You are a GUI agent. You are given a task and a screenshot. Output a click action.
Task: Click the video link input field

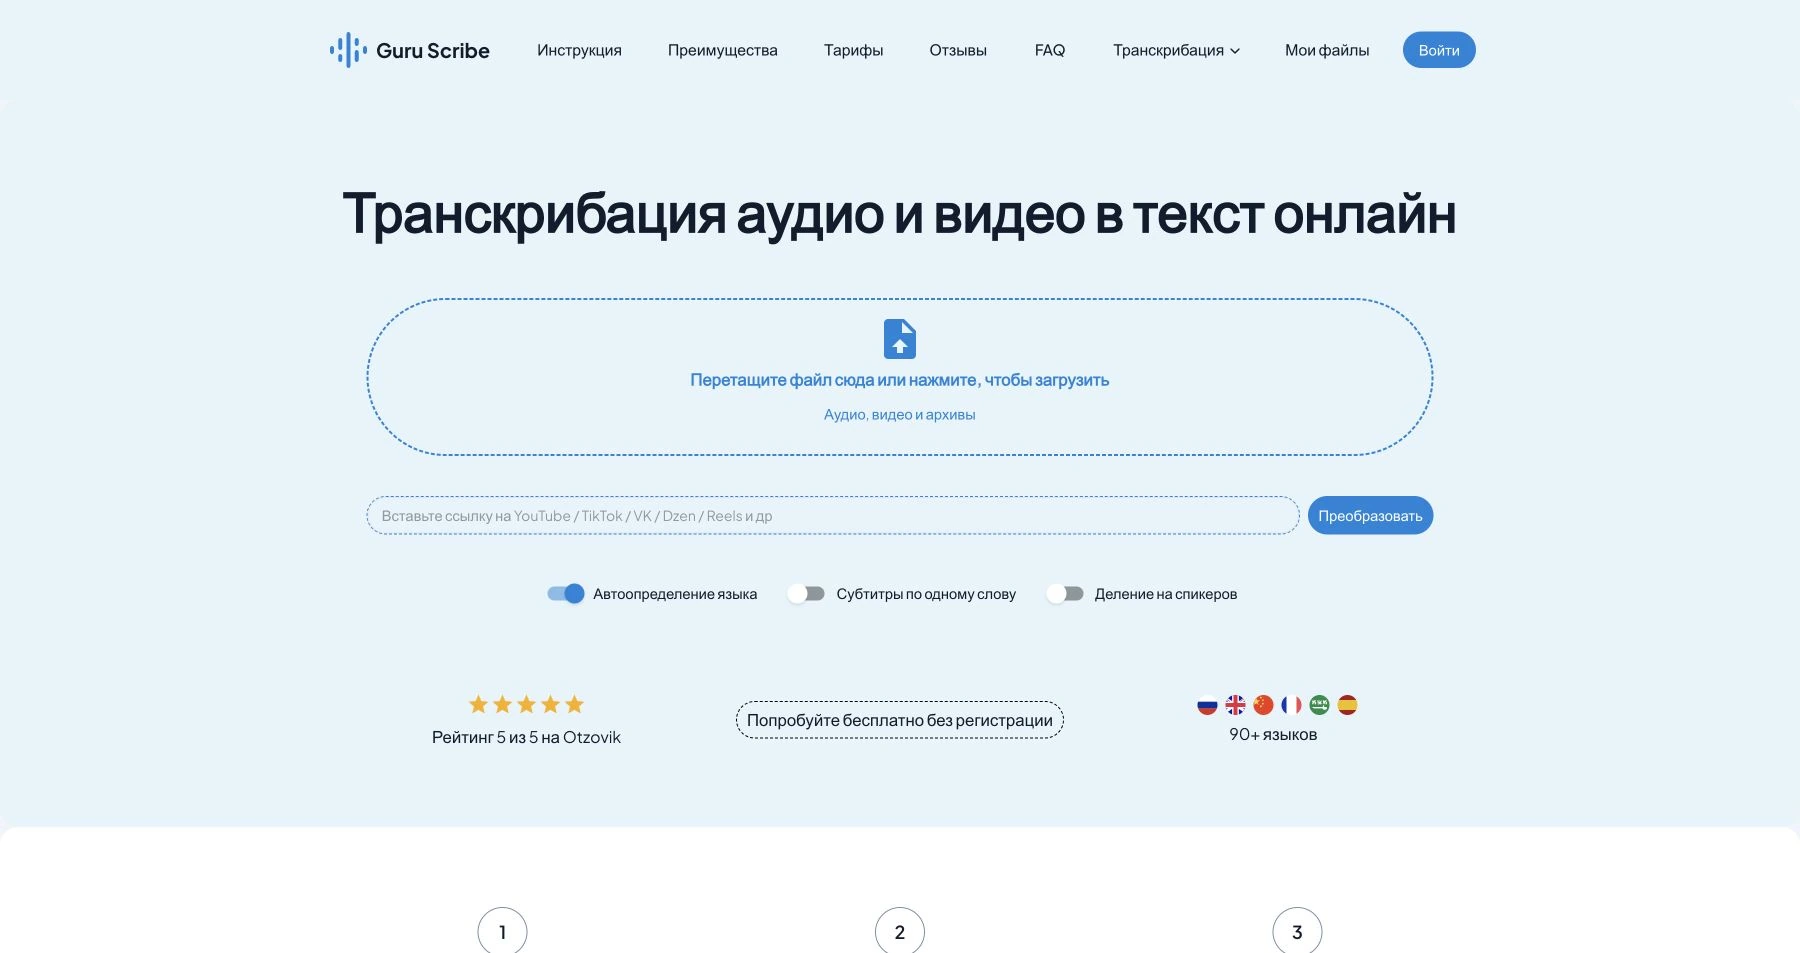point(833,516)
